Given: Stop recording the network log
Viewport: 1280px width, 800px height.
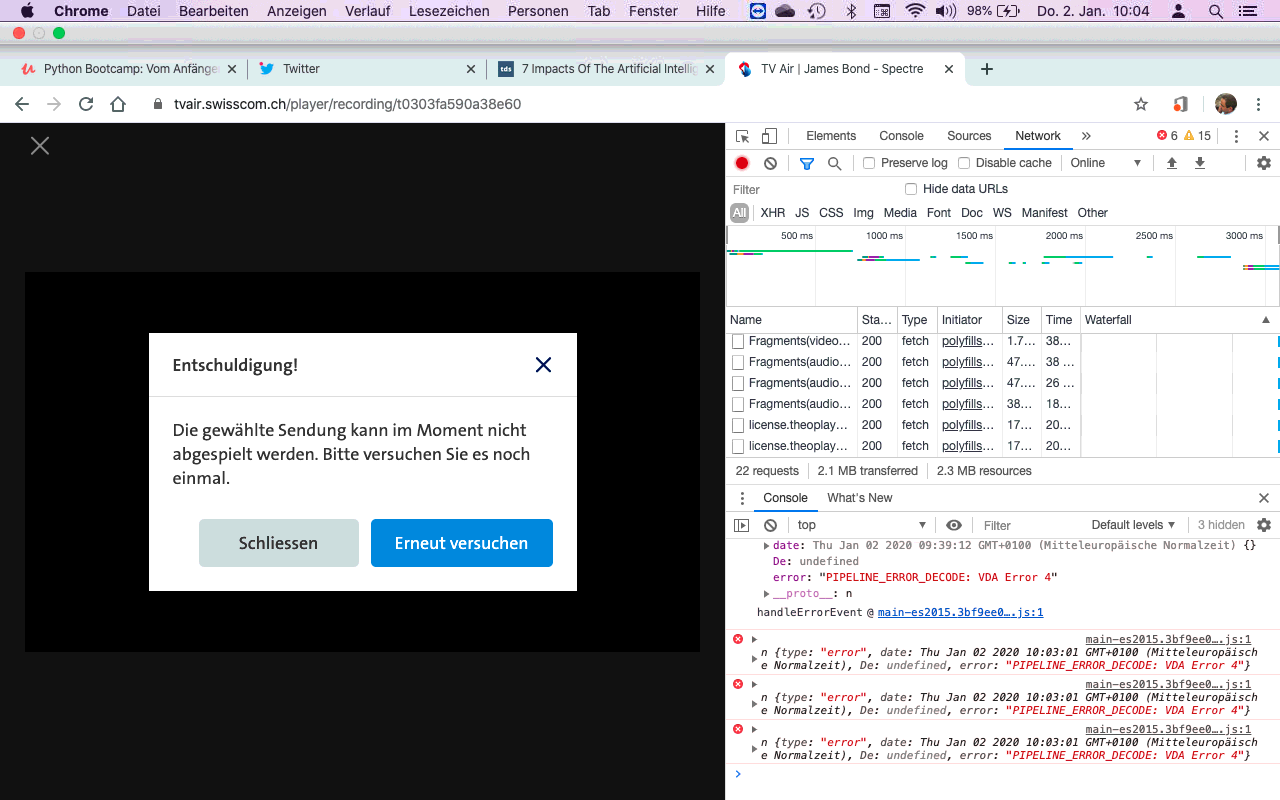Looking at the screenshot, I should (742, 163).
